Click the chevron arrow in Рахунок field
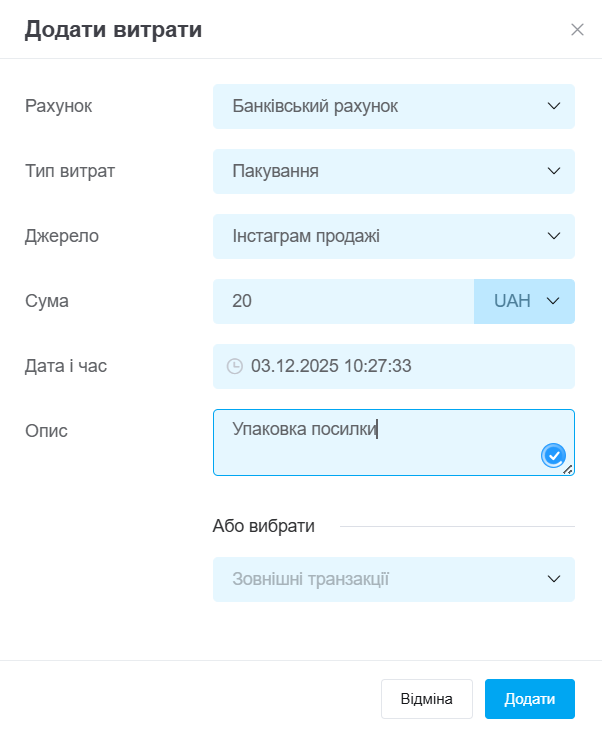This screenshot has height=734, width=602. click(555, 106)
